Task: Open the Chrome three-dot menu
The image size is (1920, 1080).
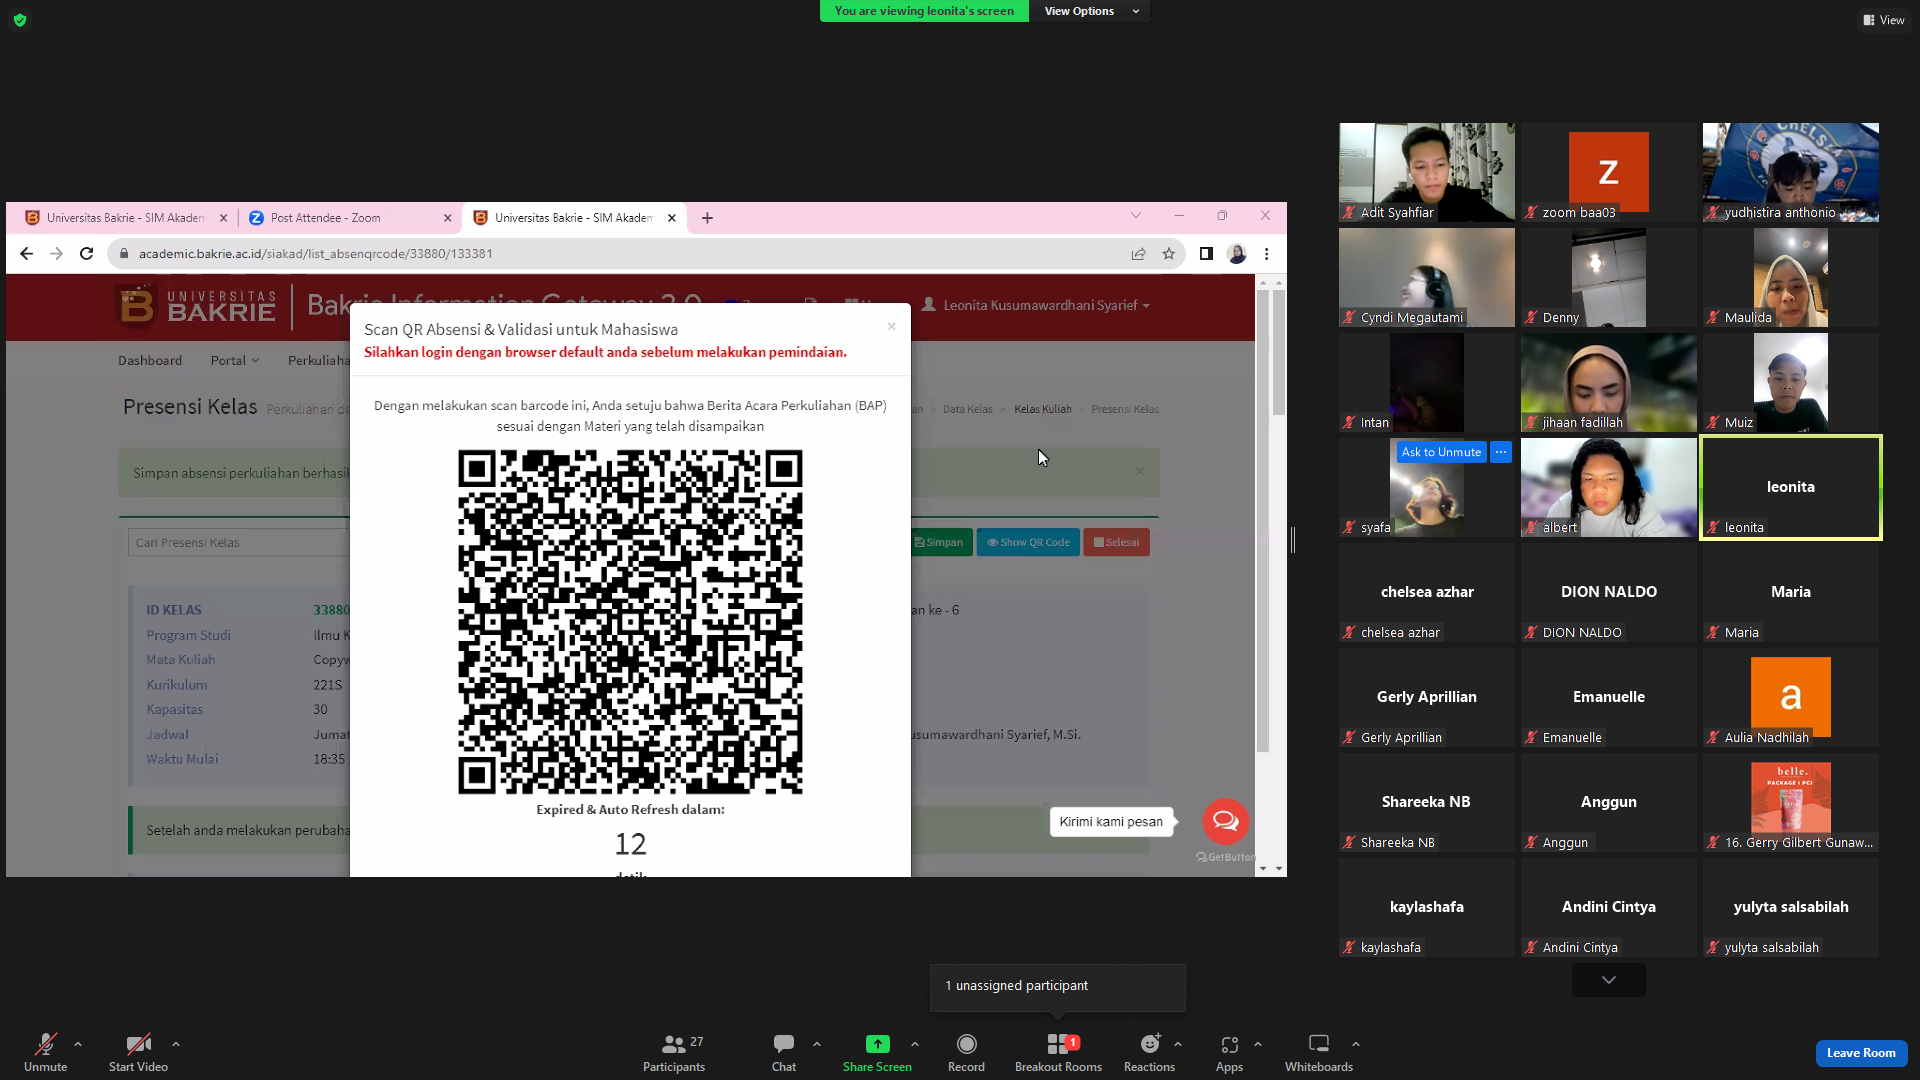Action: tap(1267, 254)
